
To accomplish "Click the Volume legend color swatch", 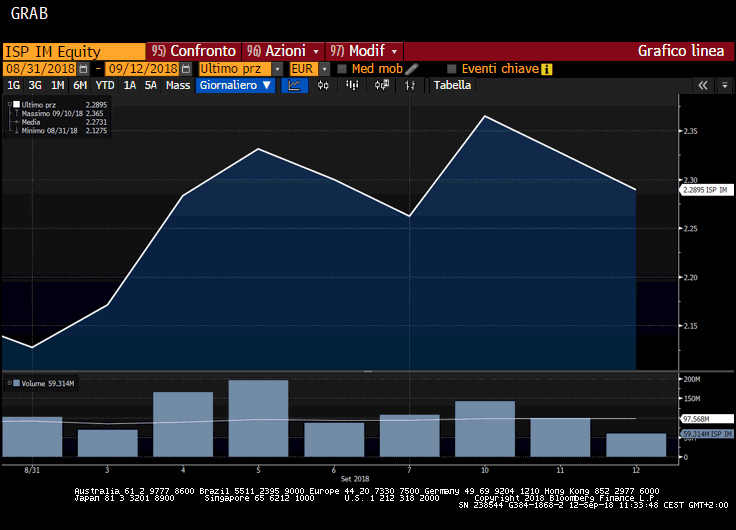I will coord(10,383).
